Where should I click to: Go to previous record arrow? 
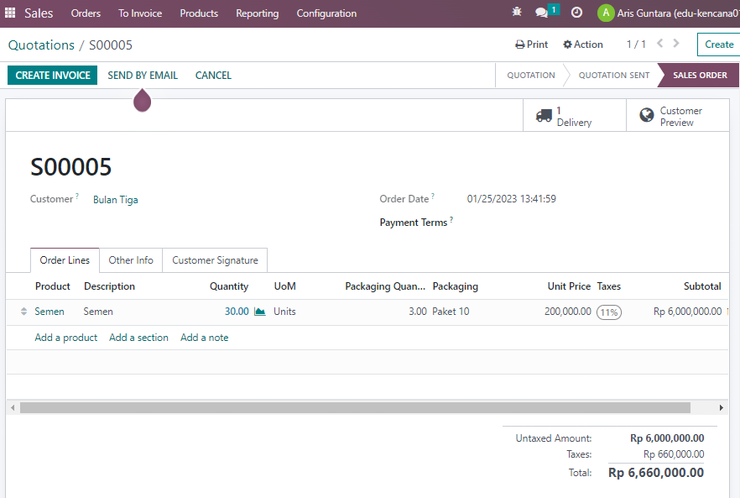click(x=660, y=43)
